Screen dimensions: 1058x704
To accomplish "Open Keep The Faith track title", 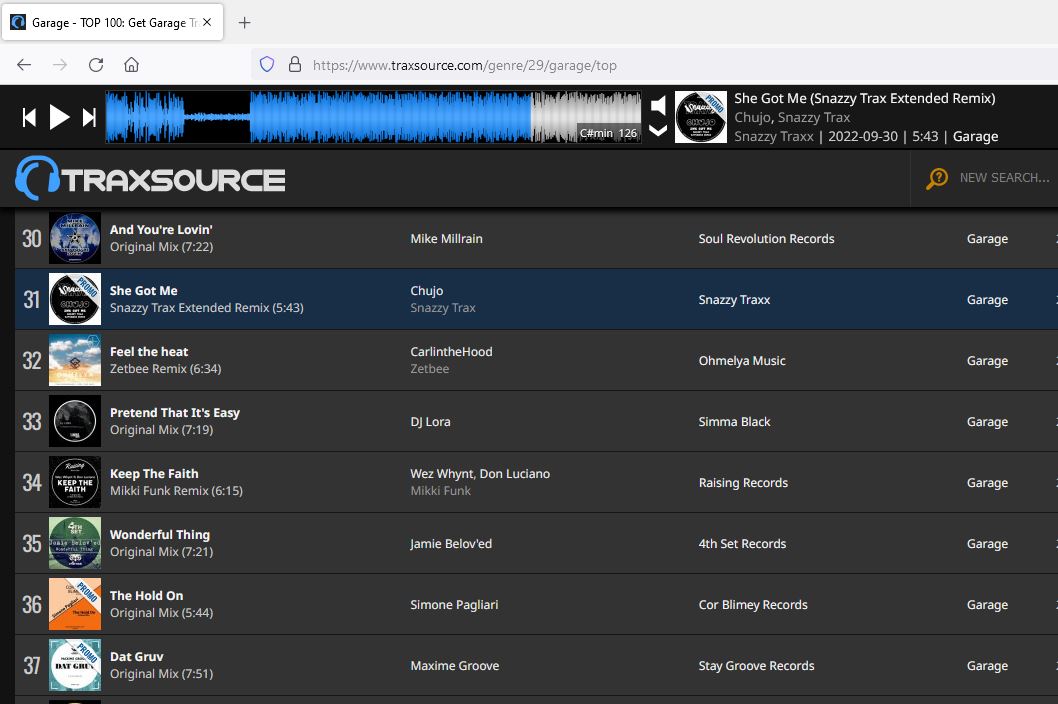I will [x=154, y=474].
